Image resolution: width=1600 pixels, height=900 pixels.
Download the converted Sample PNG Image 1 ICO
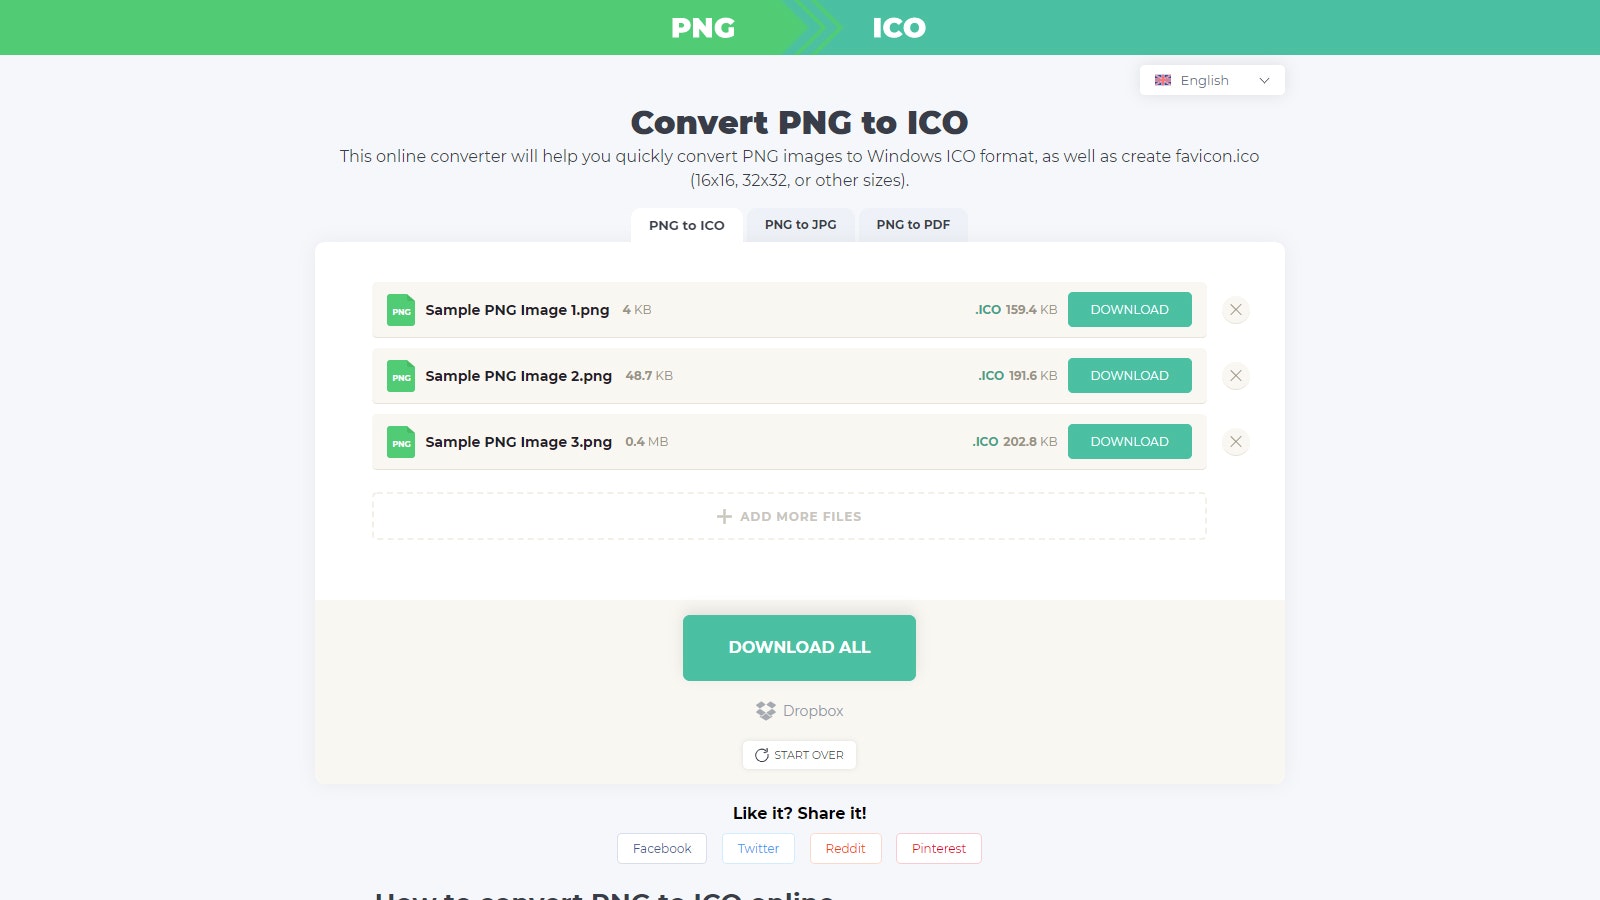(1129, 310)
